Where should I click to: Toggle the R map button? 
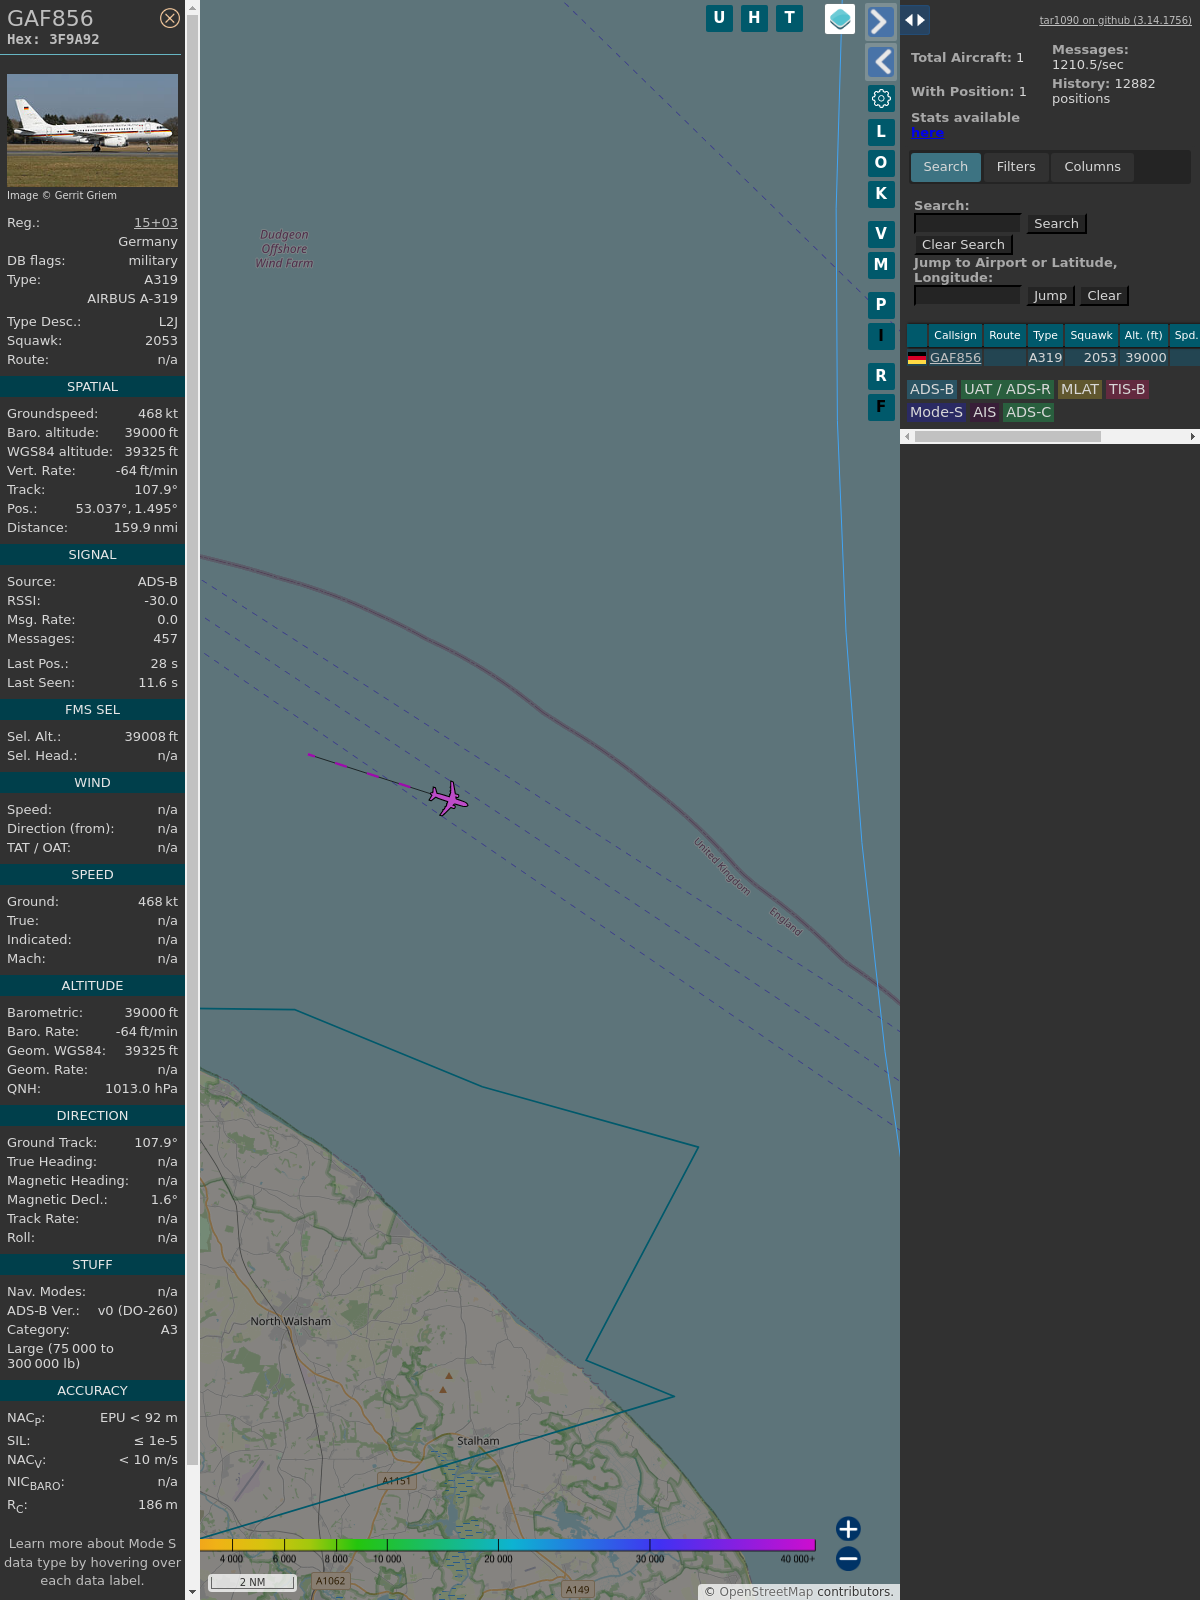[x=881, y=376]
